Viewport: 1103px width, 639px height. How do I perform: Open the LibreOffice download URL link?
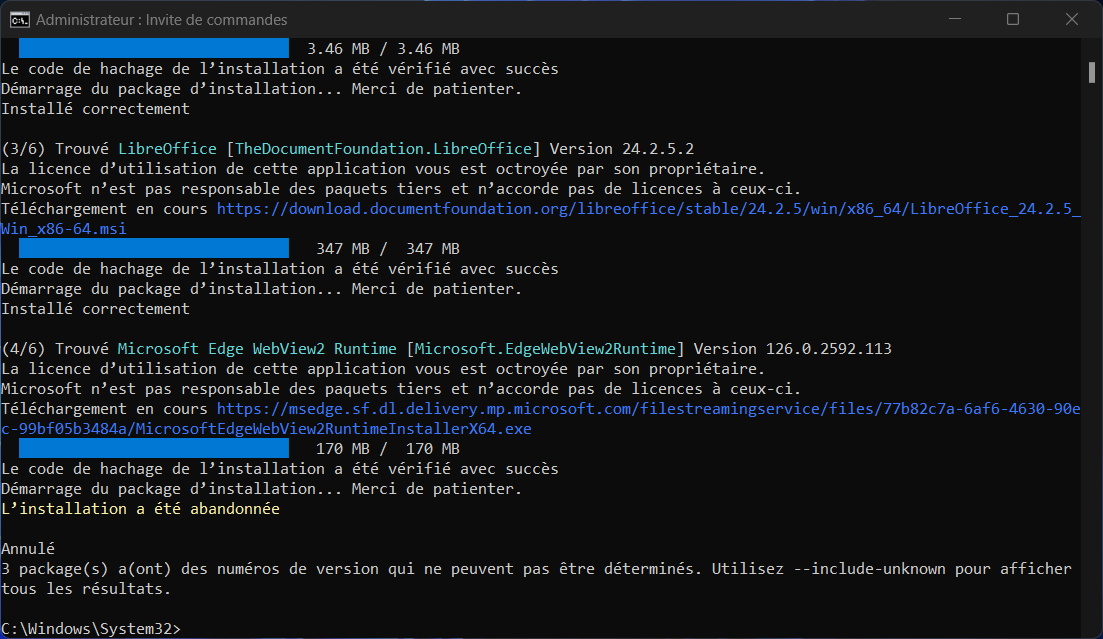point(649,209)
